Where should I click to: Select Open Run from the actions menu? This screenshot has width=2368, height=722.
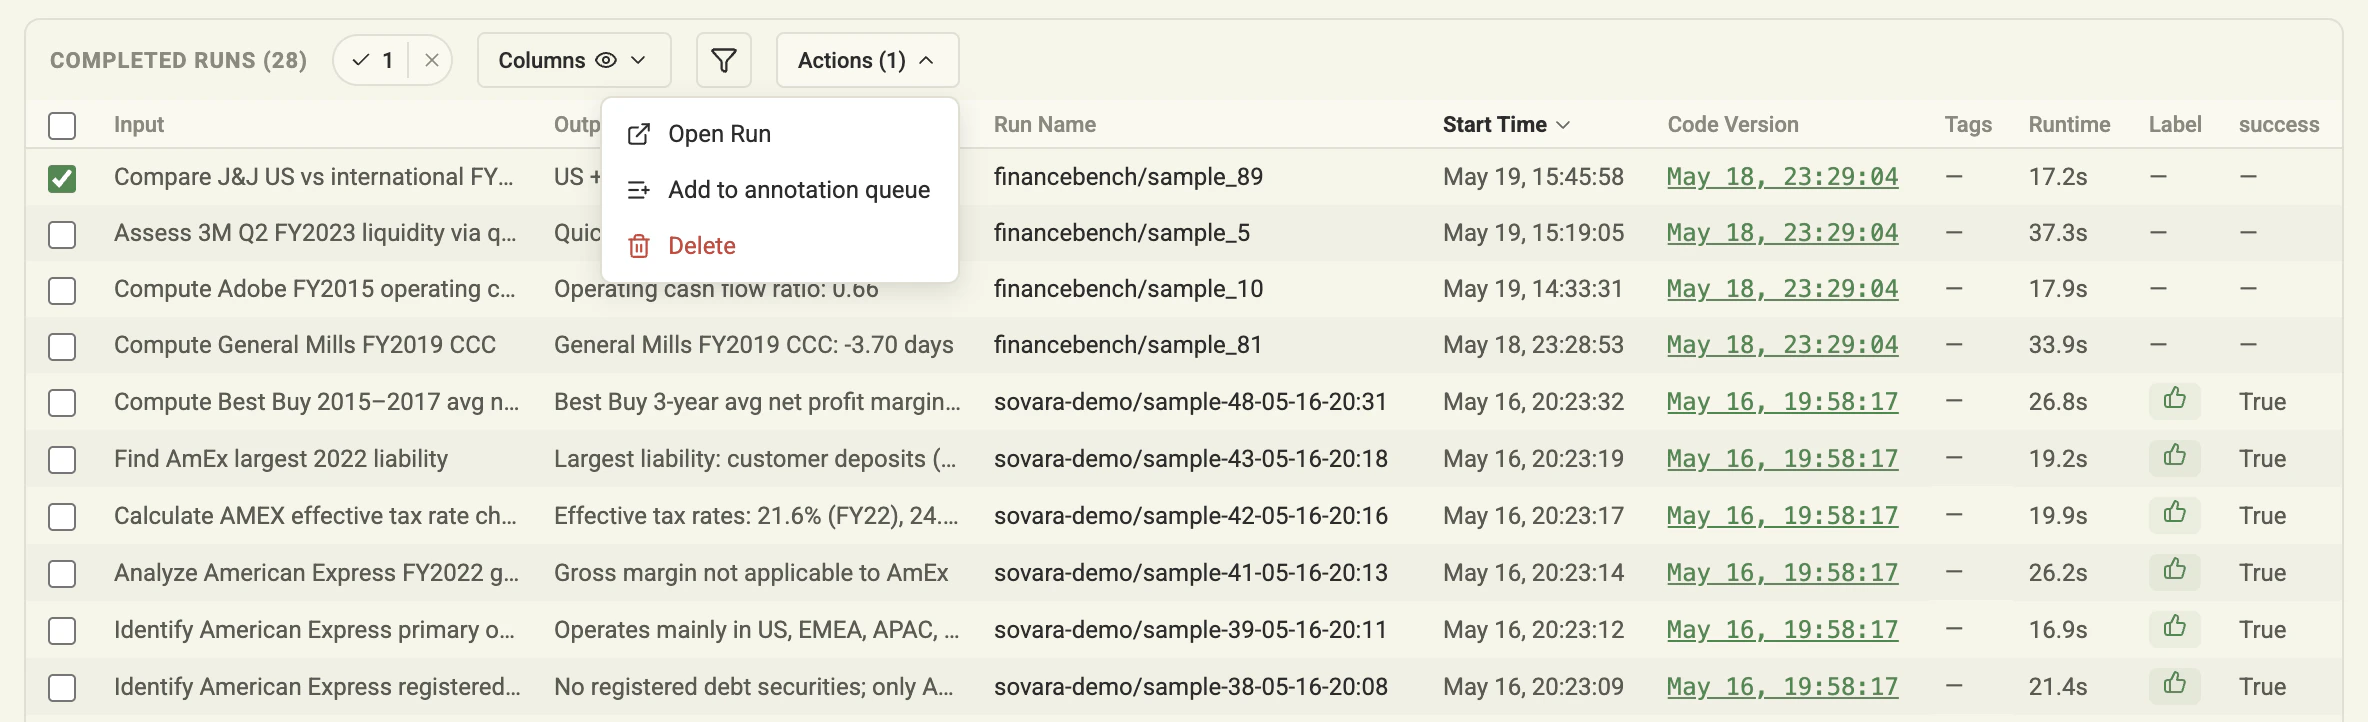tap(780, 134)
